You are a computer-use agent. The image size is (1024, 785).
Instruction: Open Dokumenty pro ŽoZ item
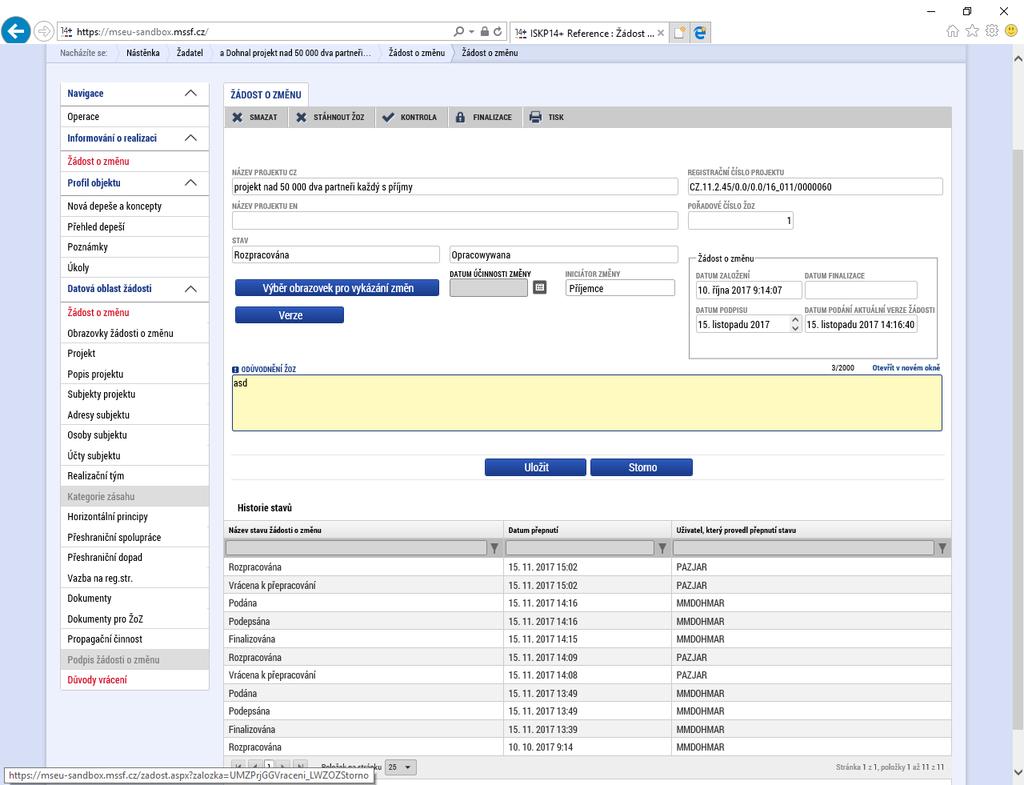[x=135, y=619]
